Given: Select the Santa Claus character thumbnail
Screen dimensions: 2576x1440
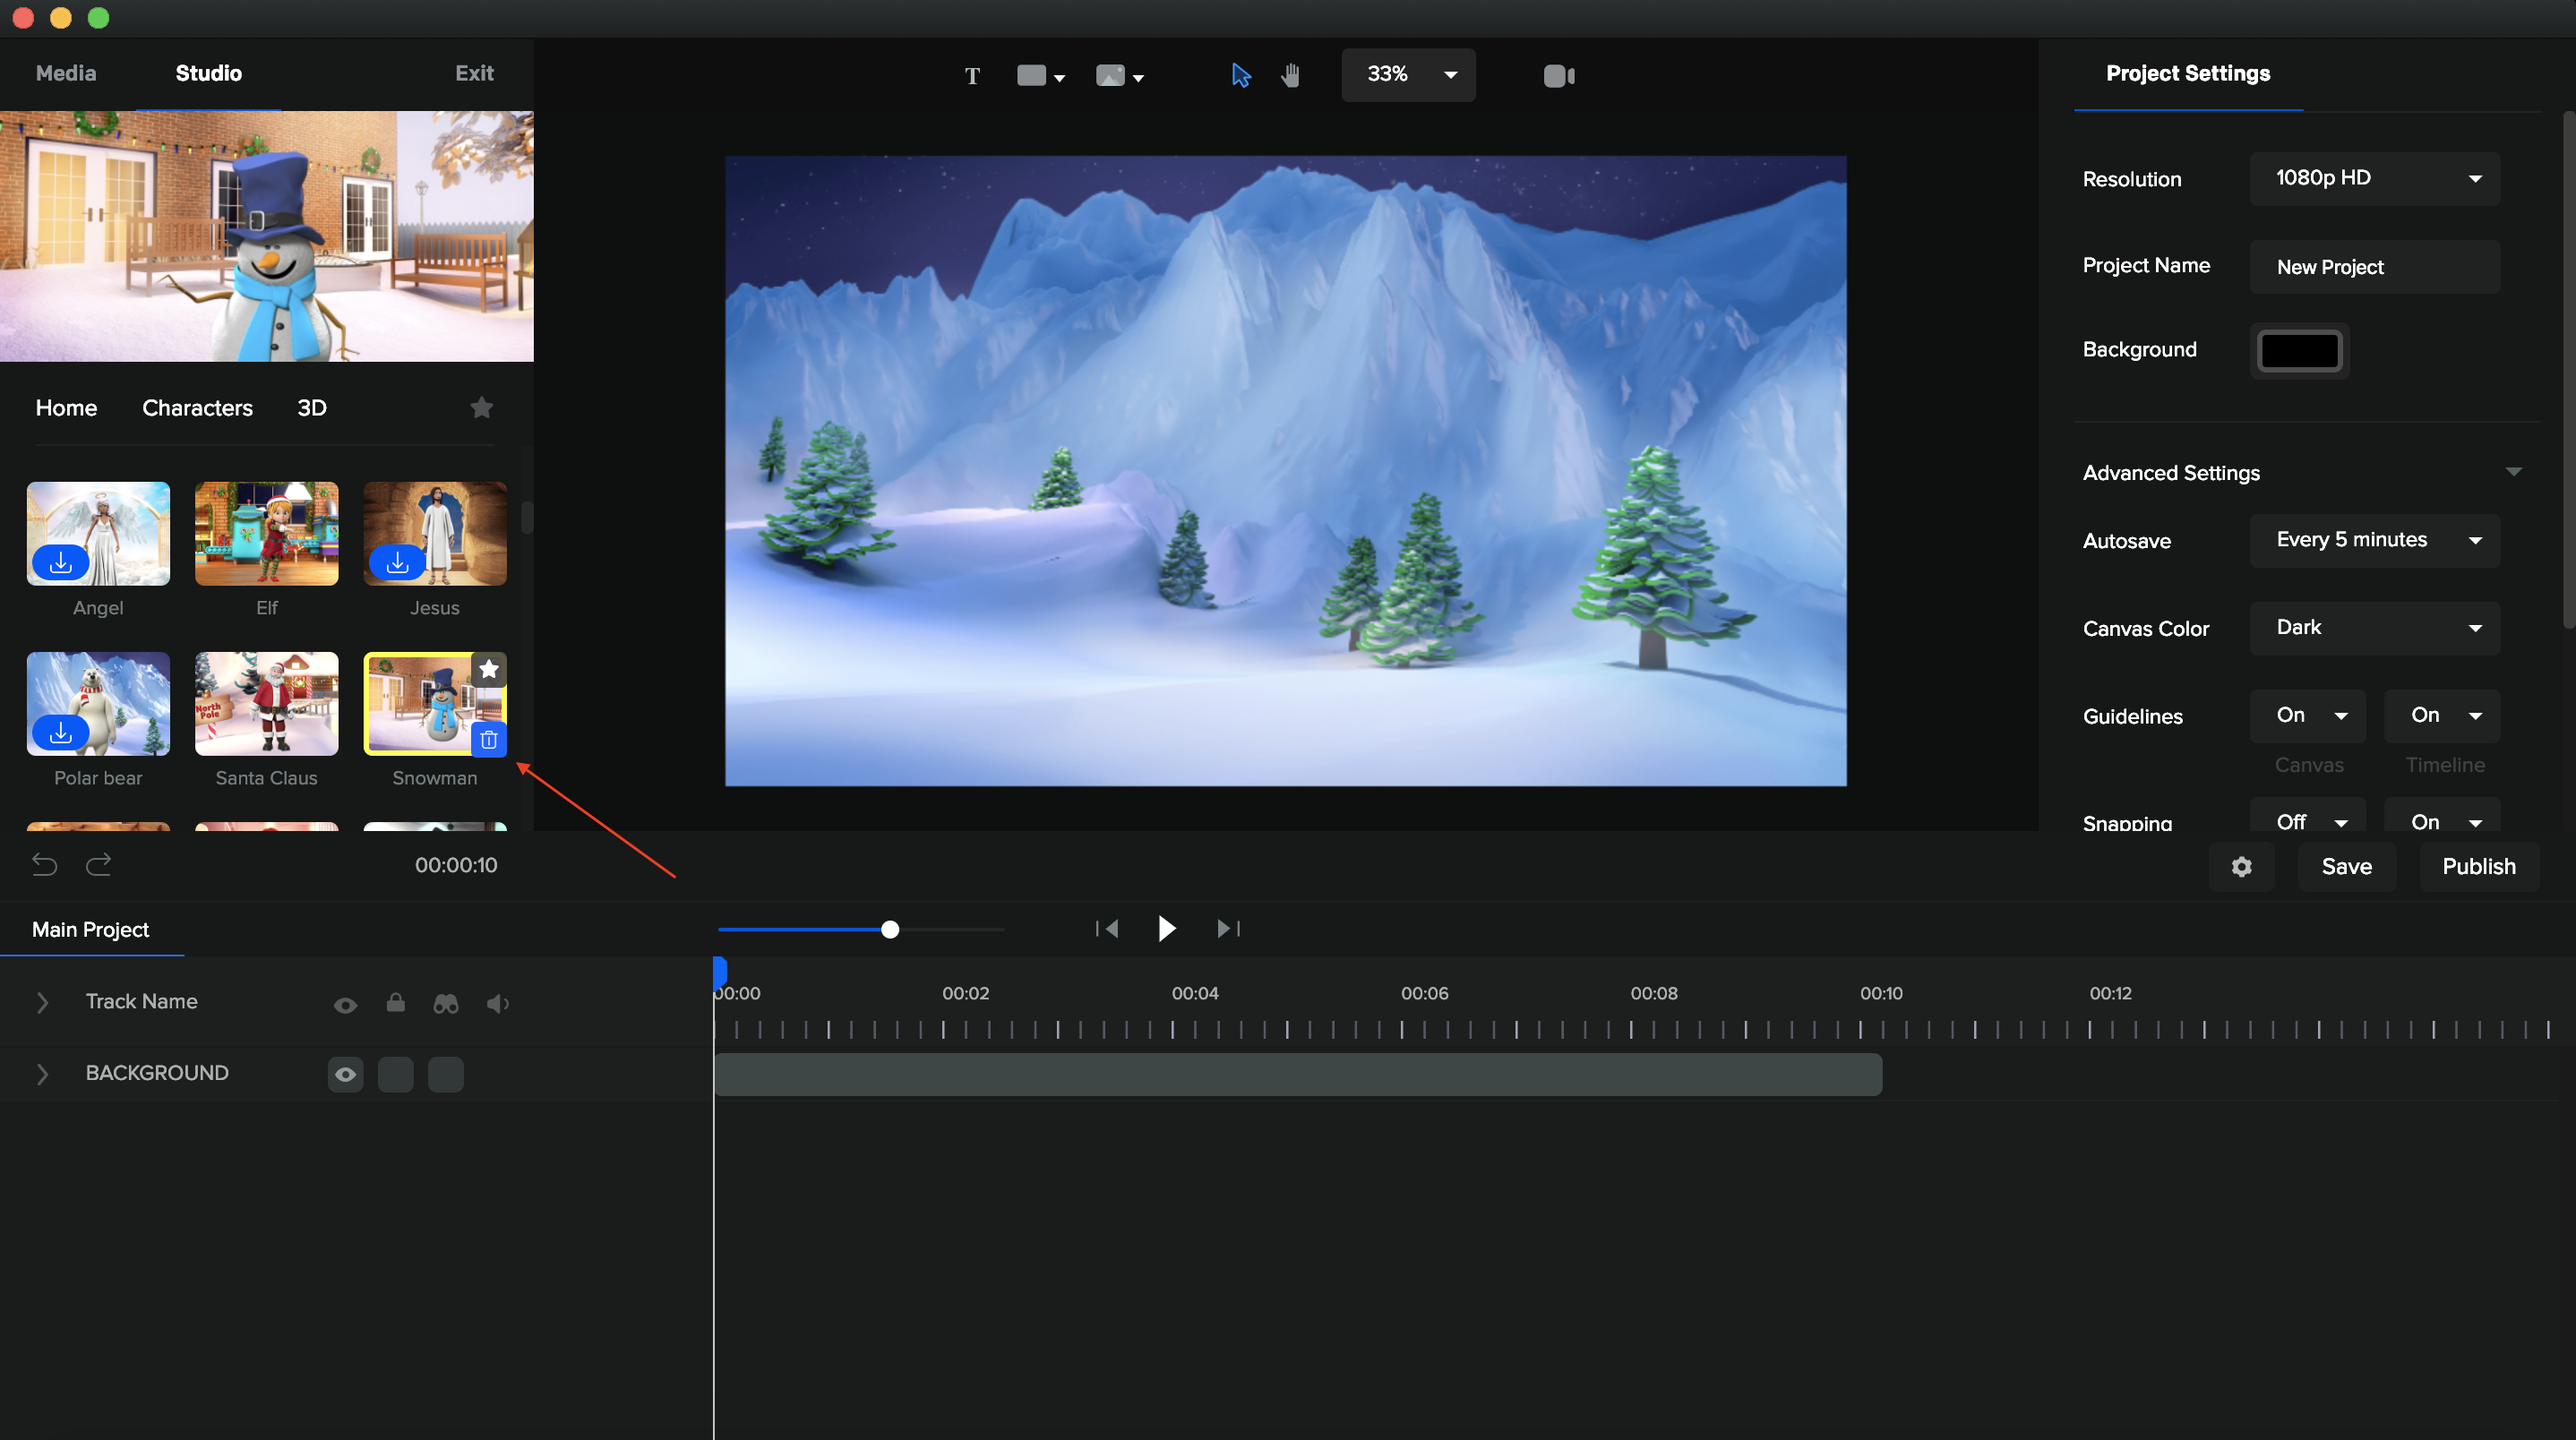Looking at the screenshot, I should pos(266,704).
